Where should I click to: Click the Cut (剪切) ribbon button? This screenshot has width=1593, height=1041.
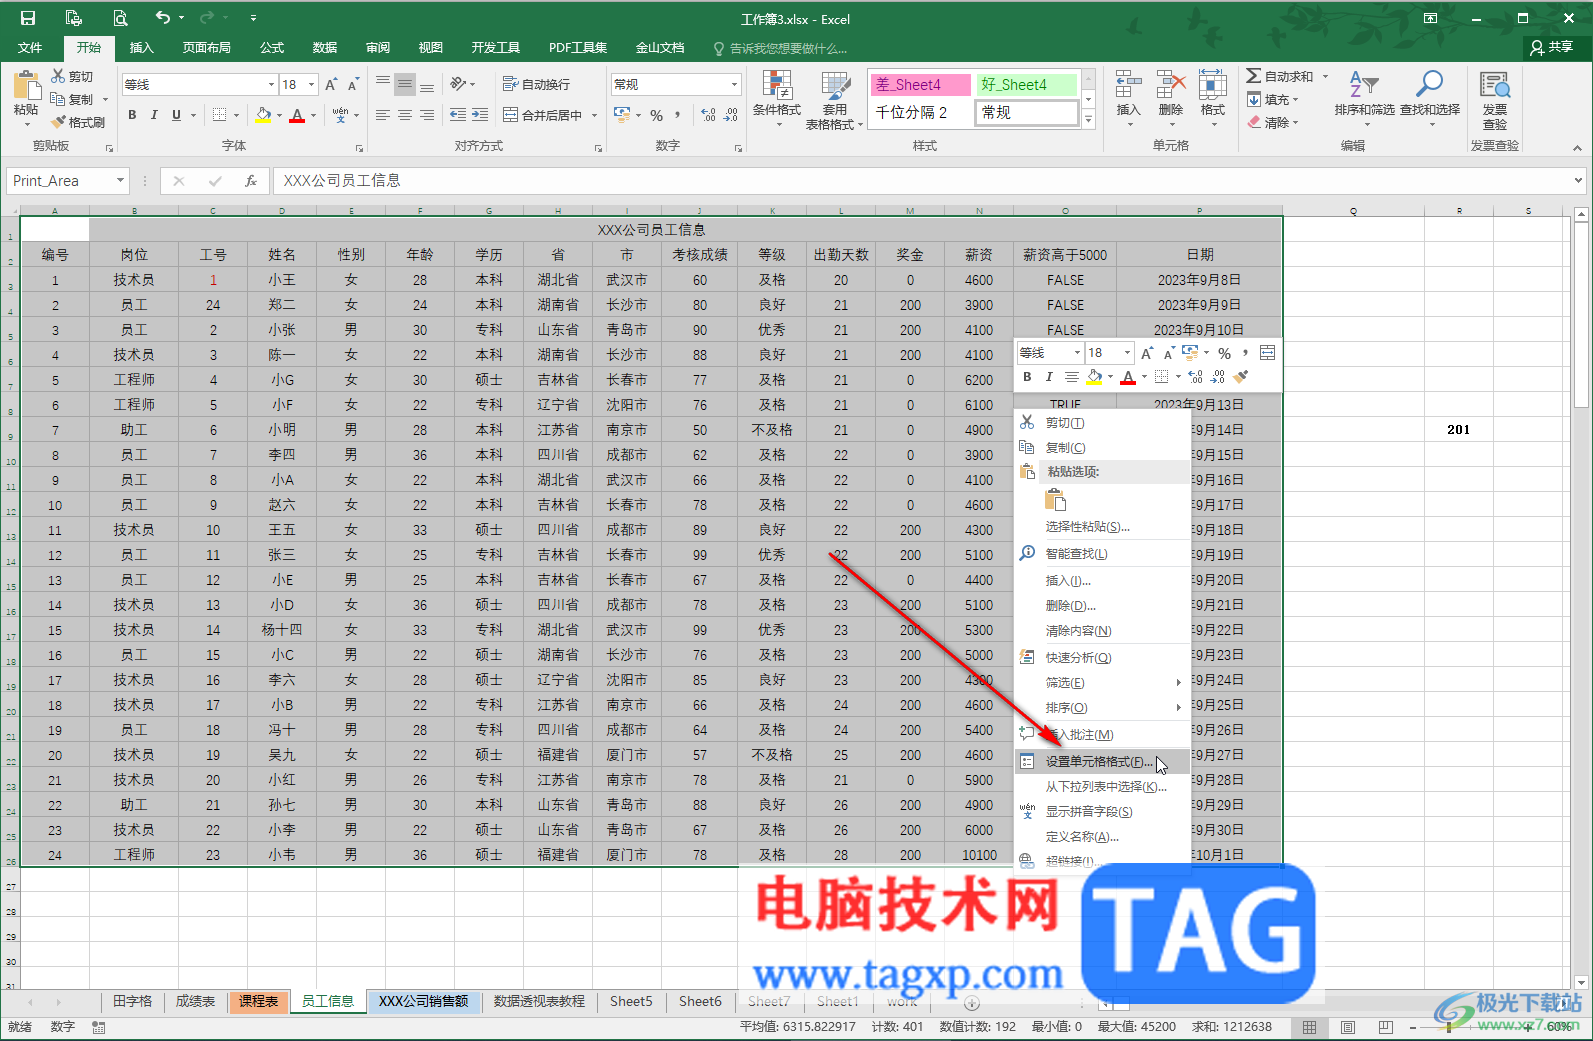click(x=72, y=76)
